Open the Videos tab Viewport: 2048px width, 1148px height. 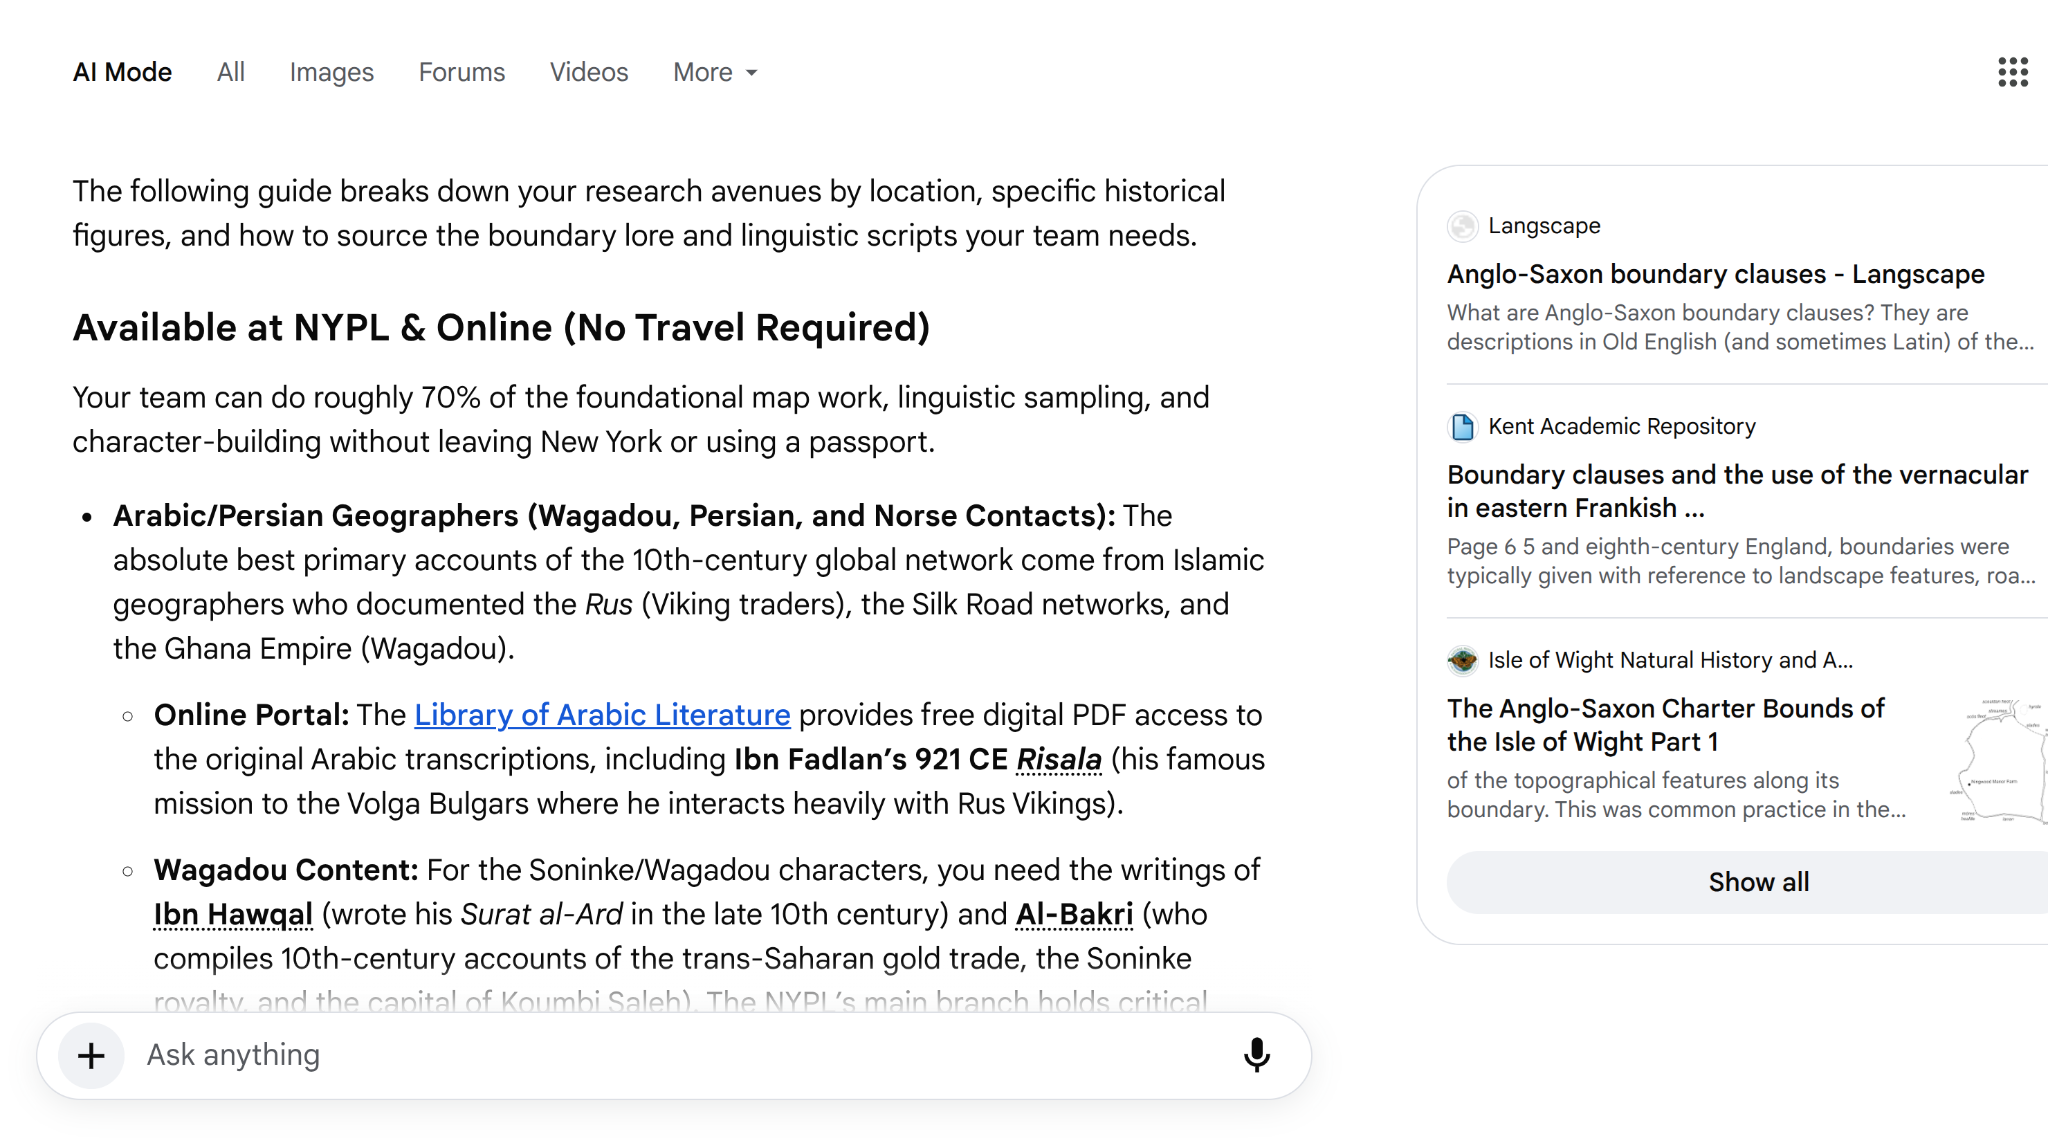tap(589, 72)
